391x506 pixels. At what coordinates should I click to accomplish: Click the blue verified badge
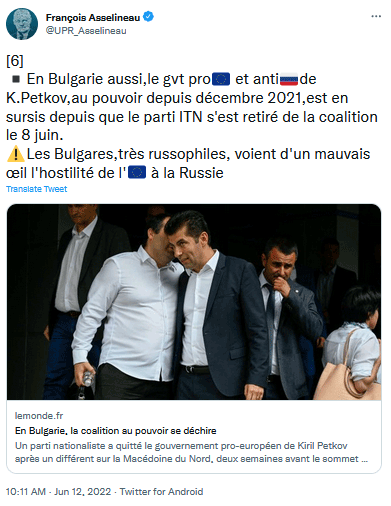click(x=148, y=16)
